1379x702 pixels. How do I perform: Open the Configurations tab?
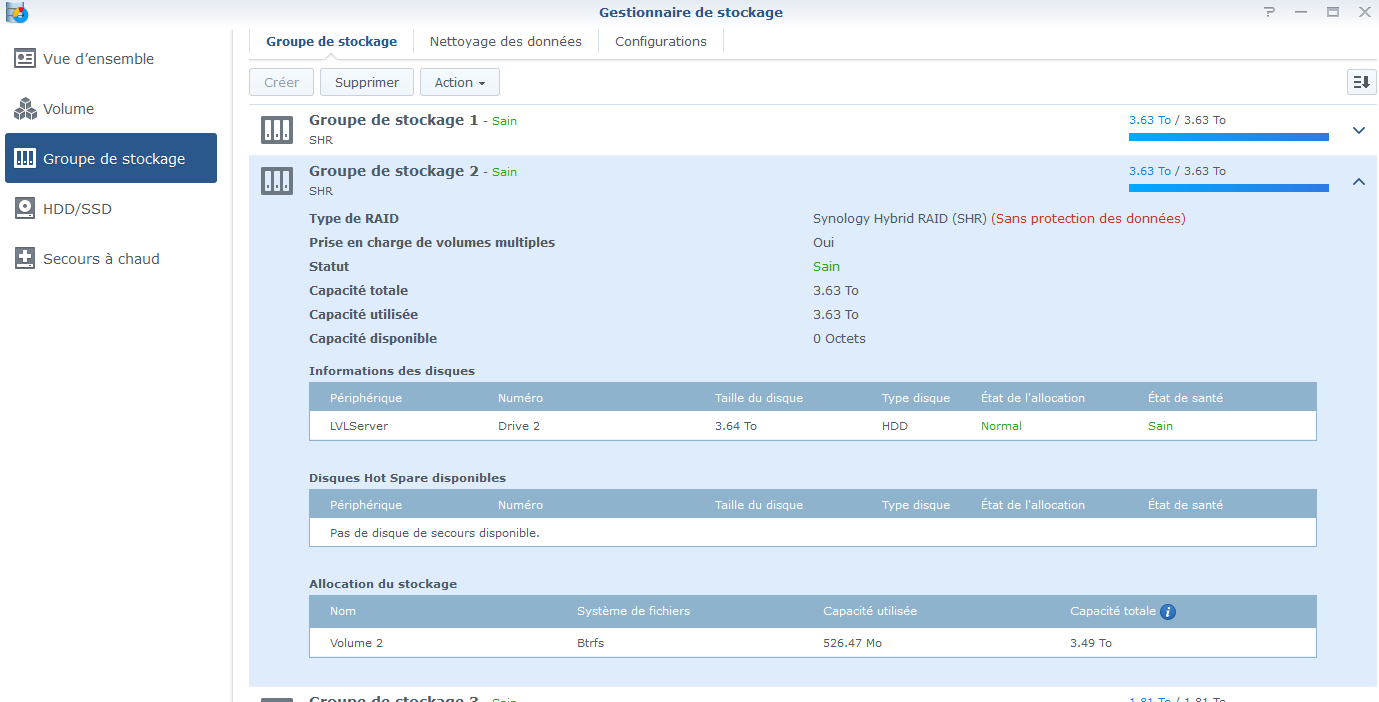660,42
